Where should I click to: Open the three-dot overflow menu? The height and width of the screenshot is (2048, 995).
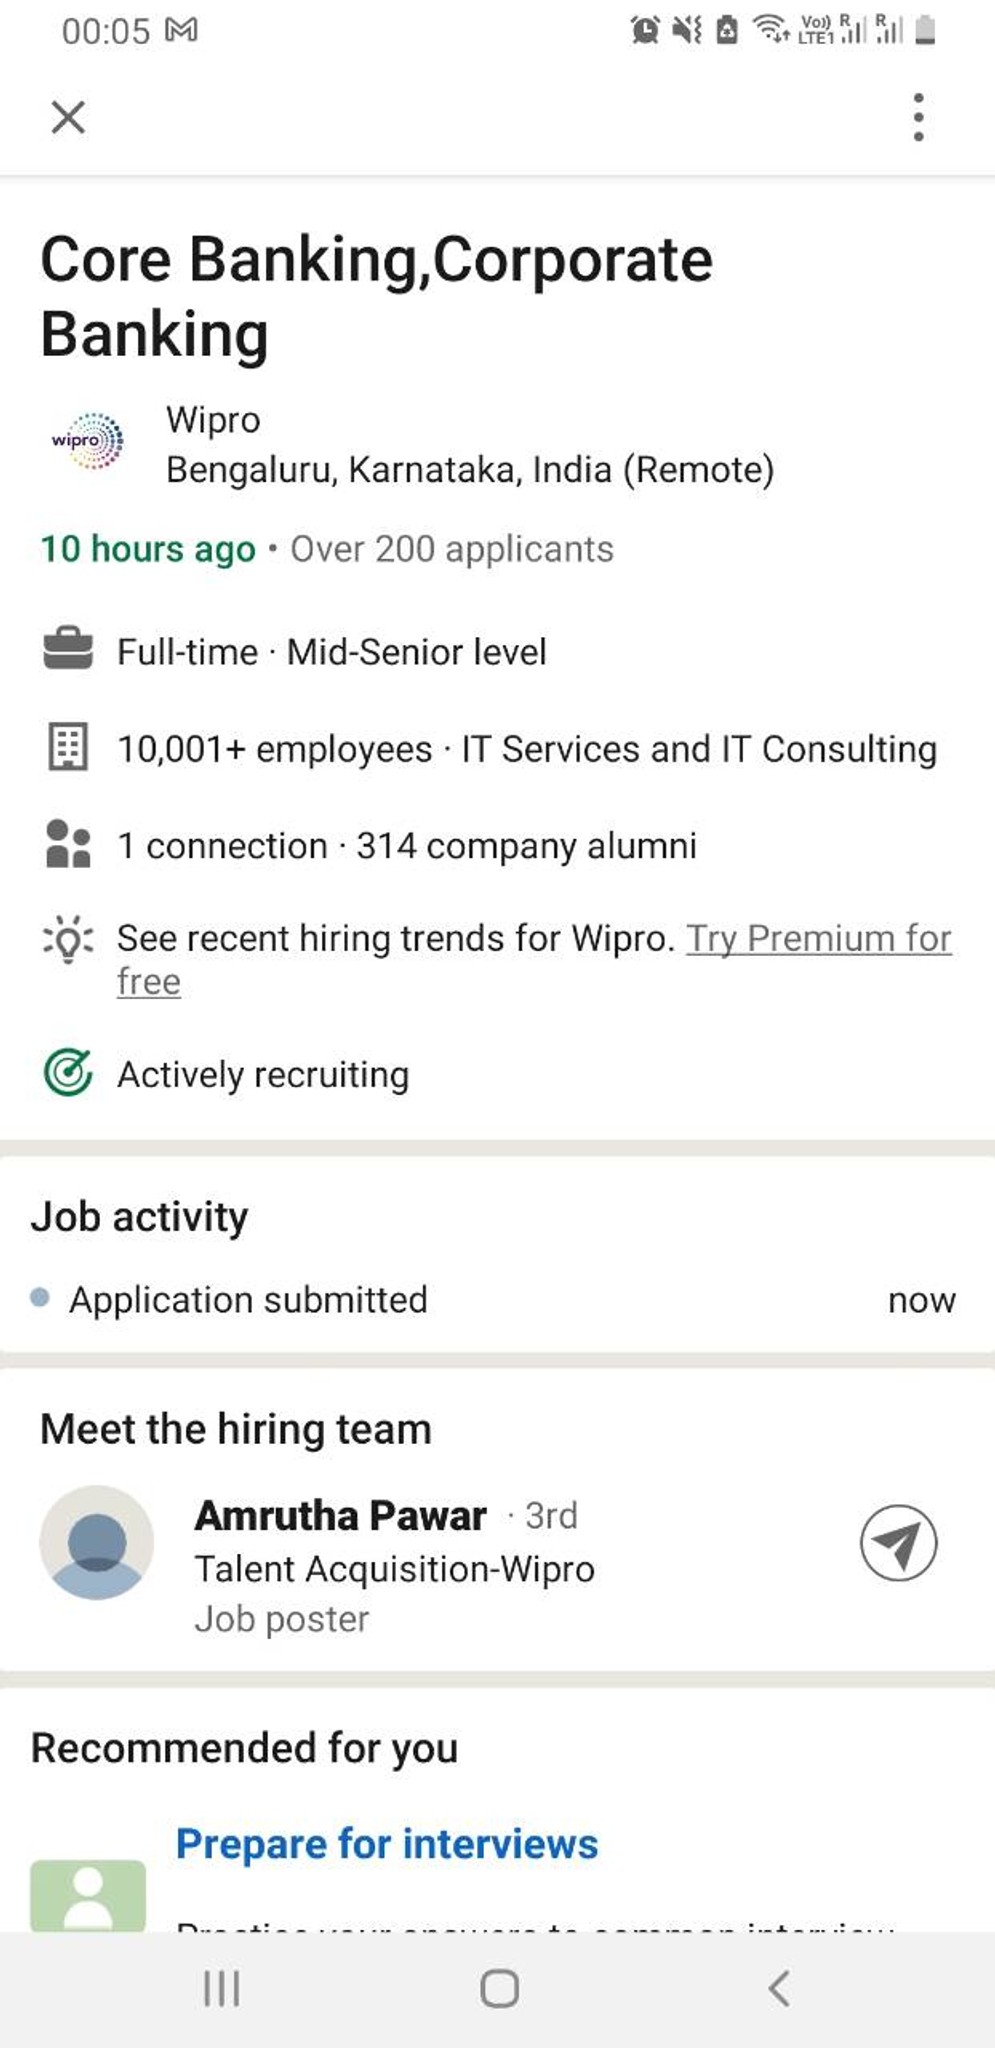[918, 117]
